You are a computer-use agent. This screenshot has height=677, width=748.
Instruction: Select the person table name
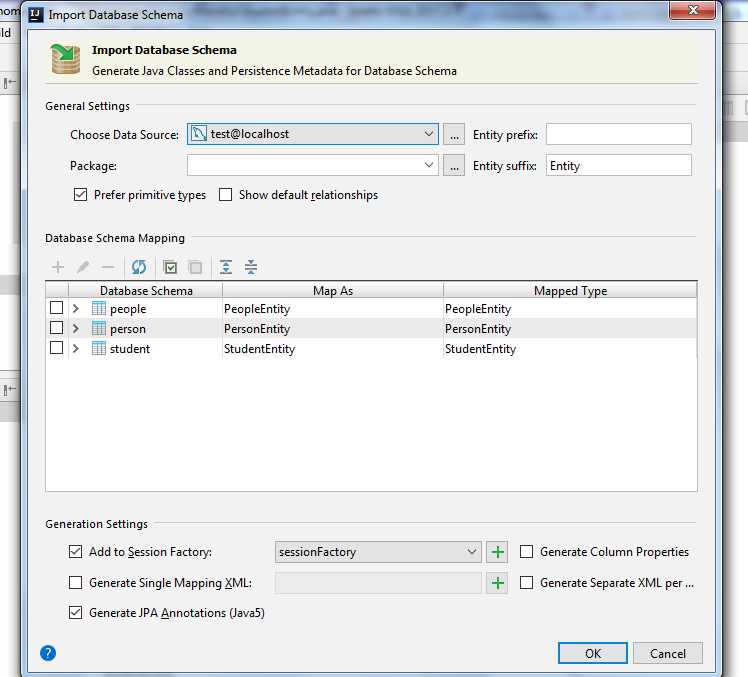(x=128, y=329)
